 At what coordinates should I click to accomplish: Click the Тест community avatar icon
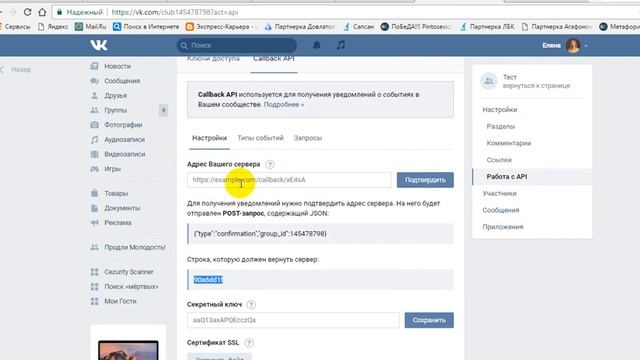pos(489,81)
